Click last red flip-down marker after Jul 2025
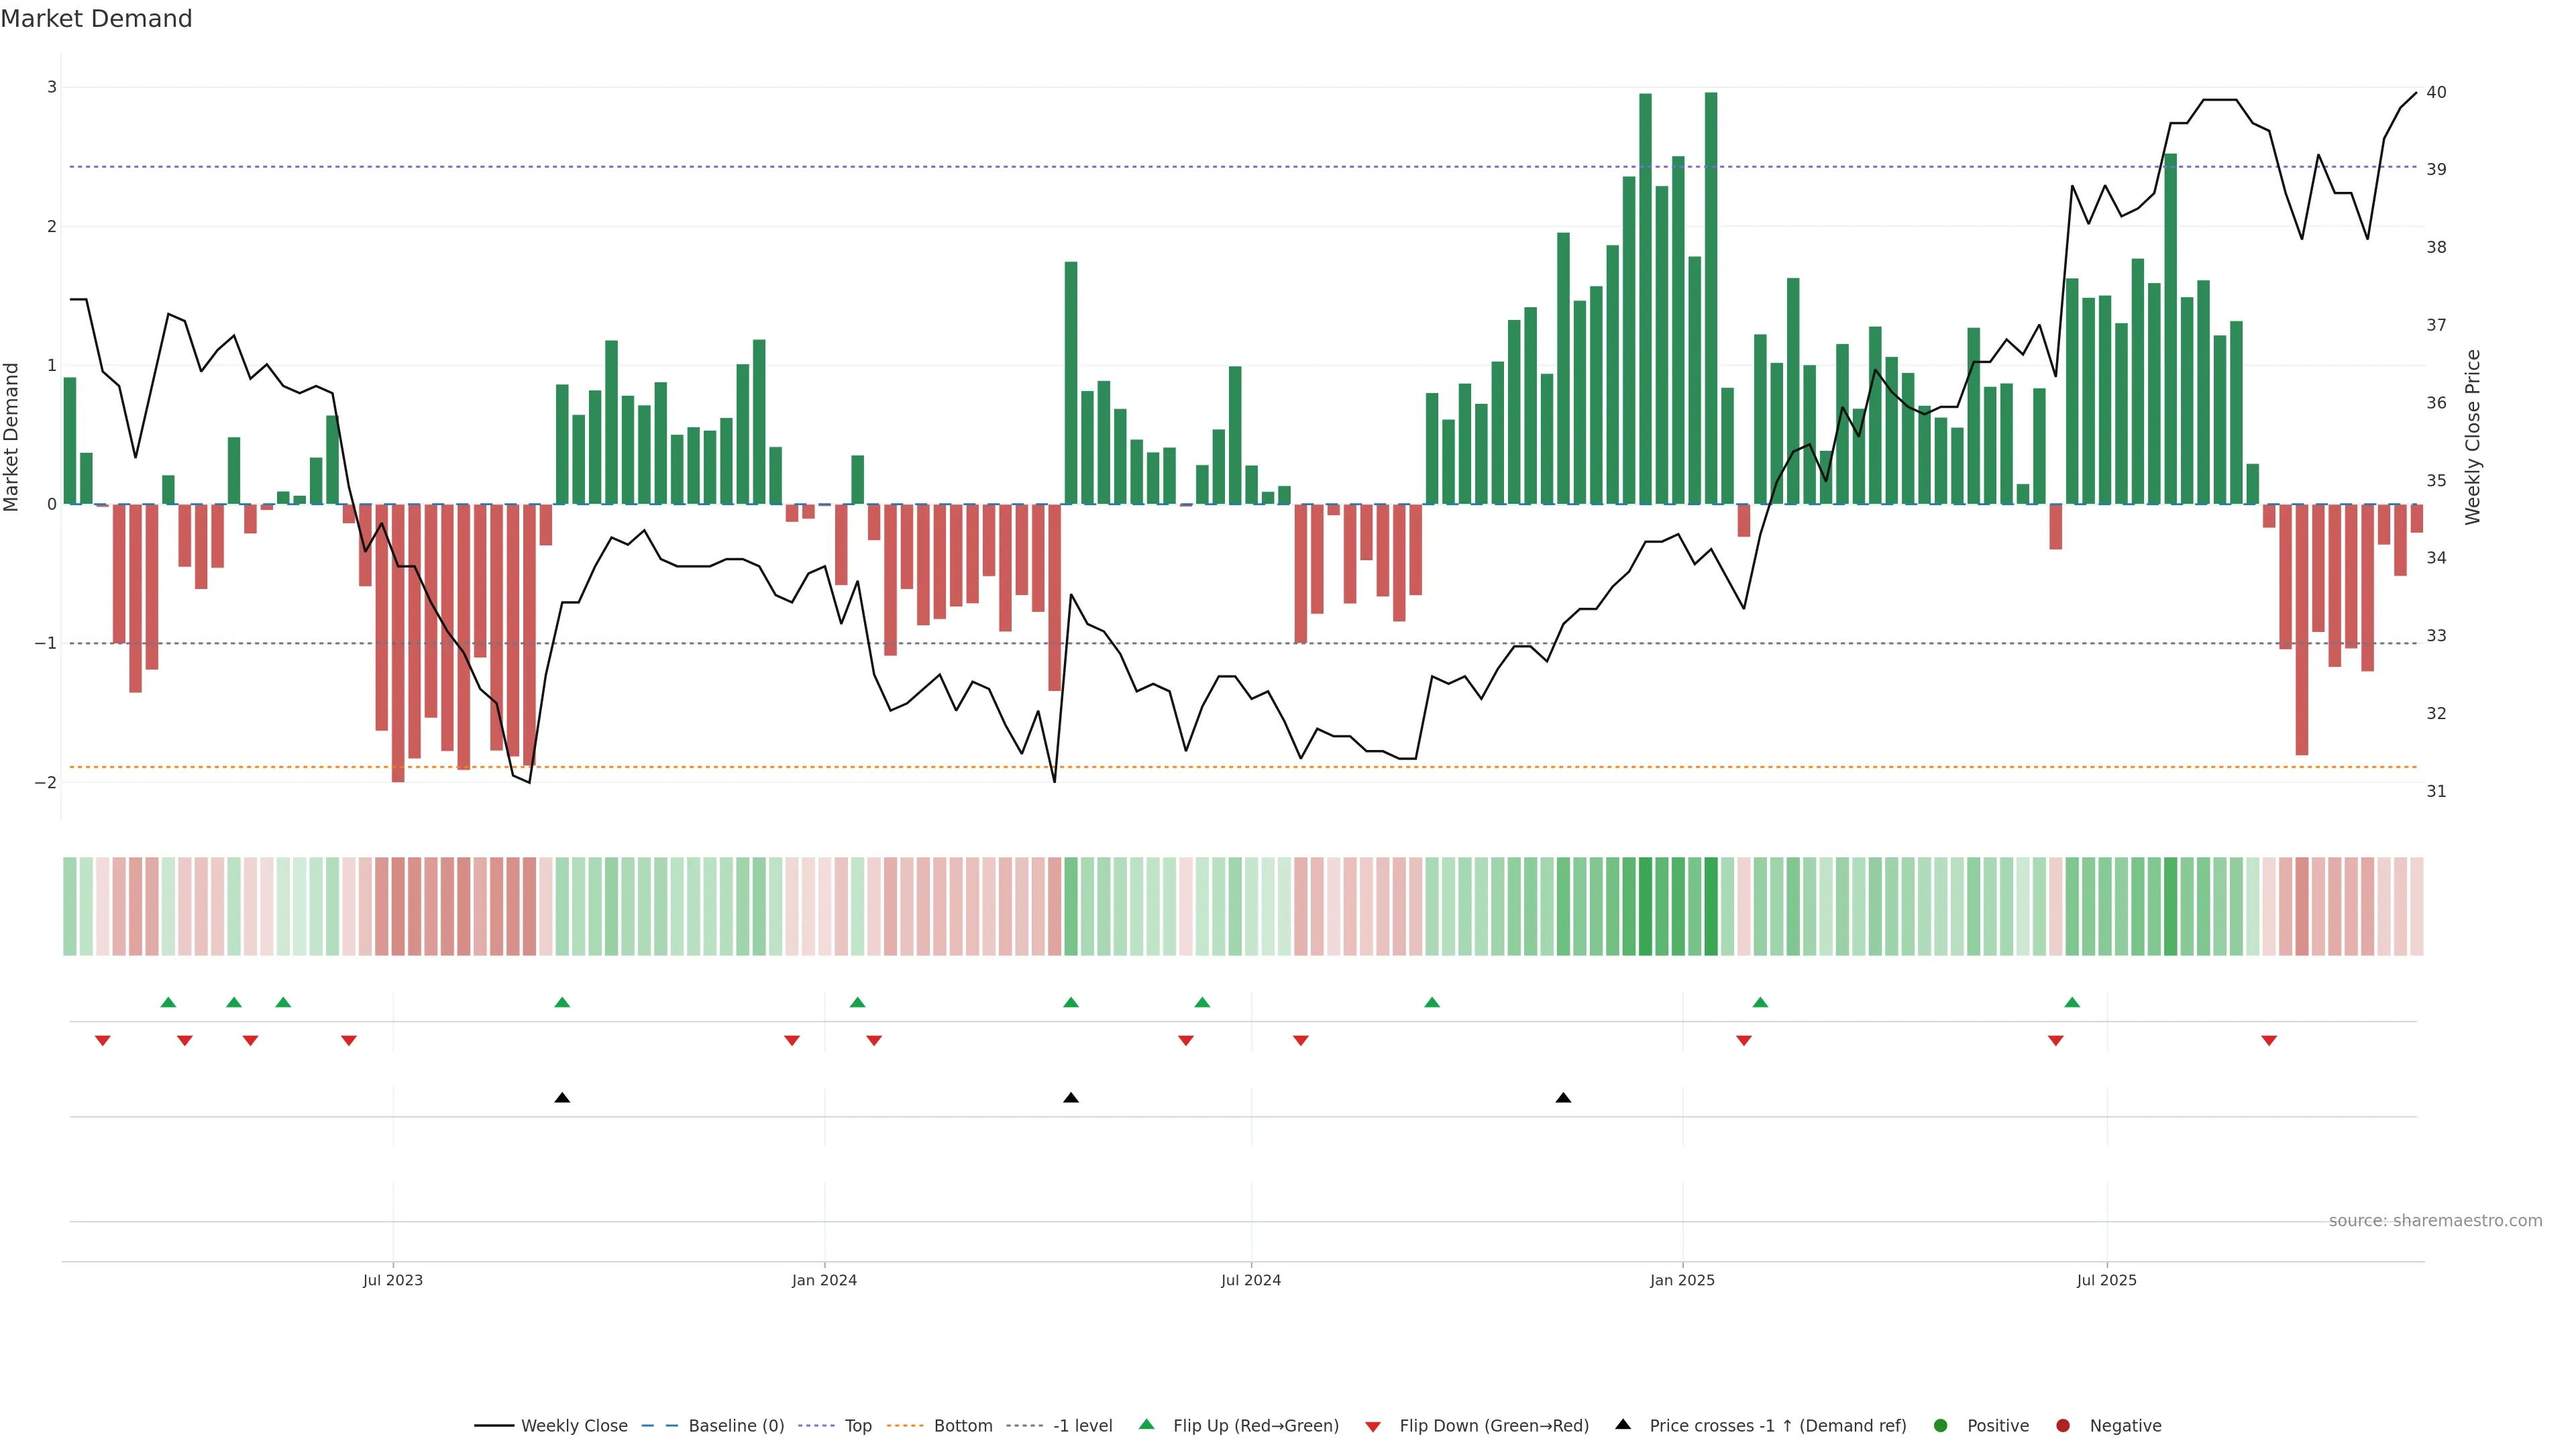The image size is (2576, 1449). pos(2269,1041)
